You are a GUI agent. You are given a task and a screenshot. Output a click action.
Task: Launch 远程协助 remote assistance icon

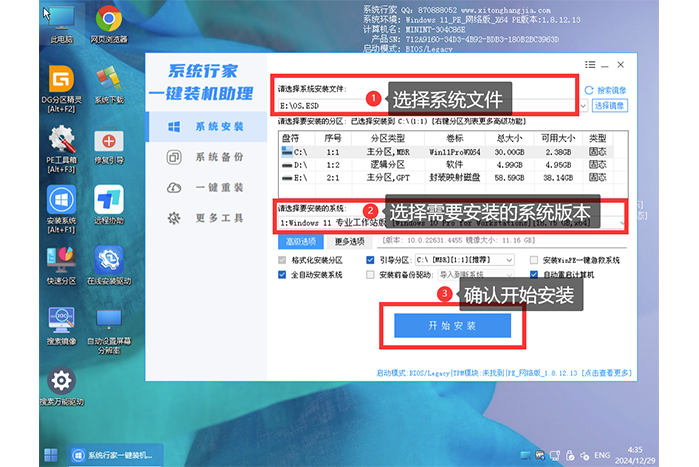(x=109, y=205)
